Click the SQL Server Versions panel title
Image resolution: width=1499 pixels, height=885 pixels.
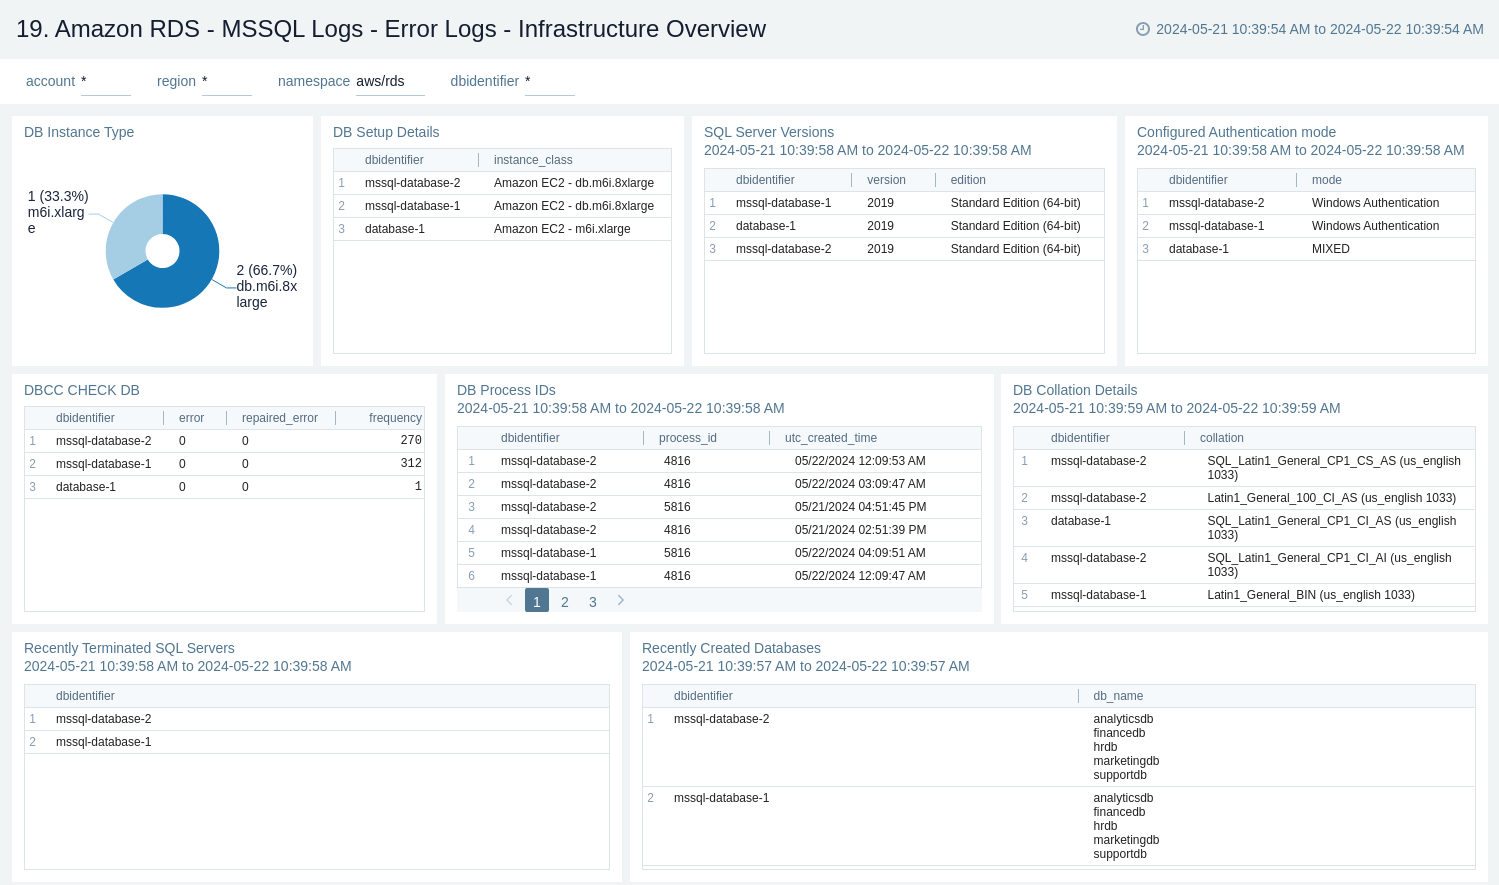[x=768, y=132]
